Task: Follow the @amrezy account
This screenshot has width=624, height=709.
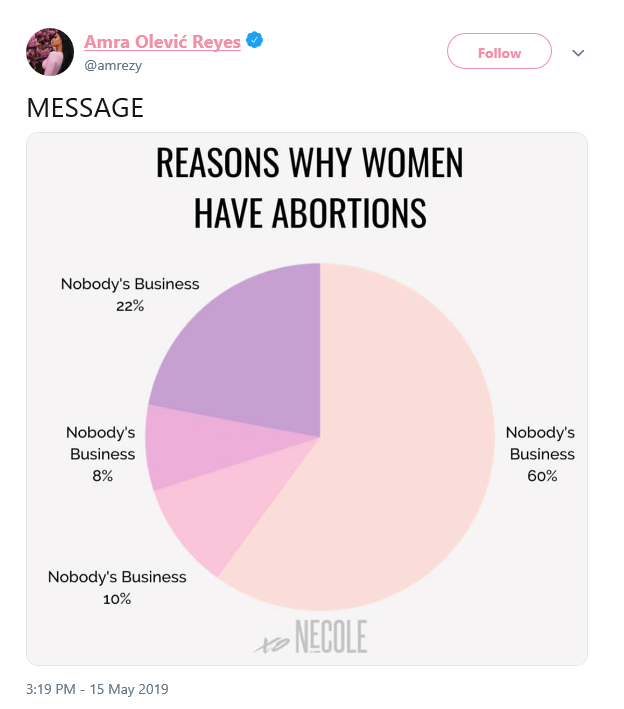Action: pyautogui.click(x=499, y=51)
